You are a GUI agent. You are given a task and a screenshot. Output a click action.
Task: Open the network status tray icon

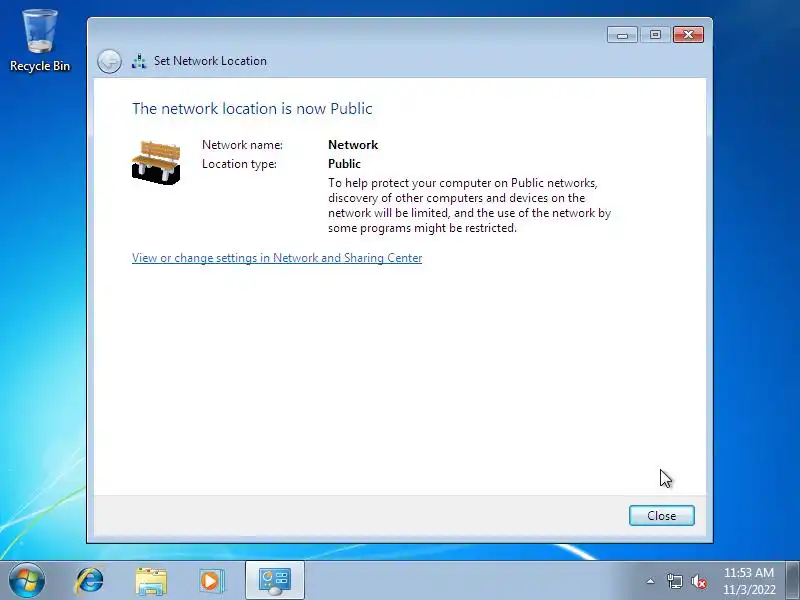[x=674, y=581]
